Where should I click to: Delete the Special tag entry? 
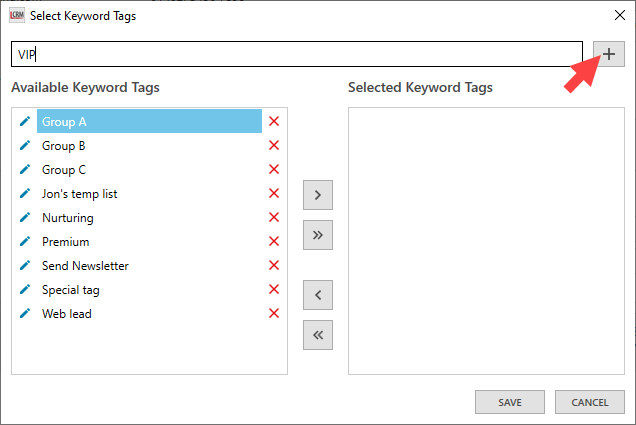(x=274, y=290)
